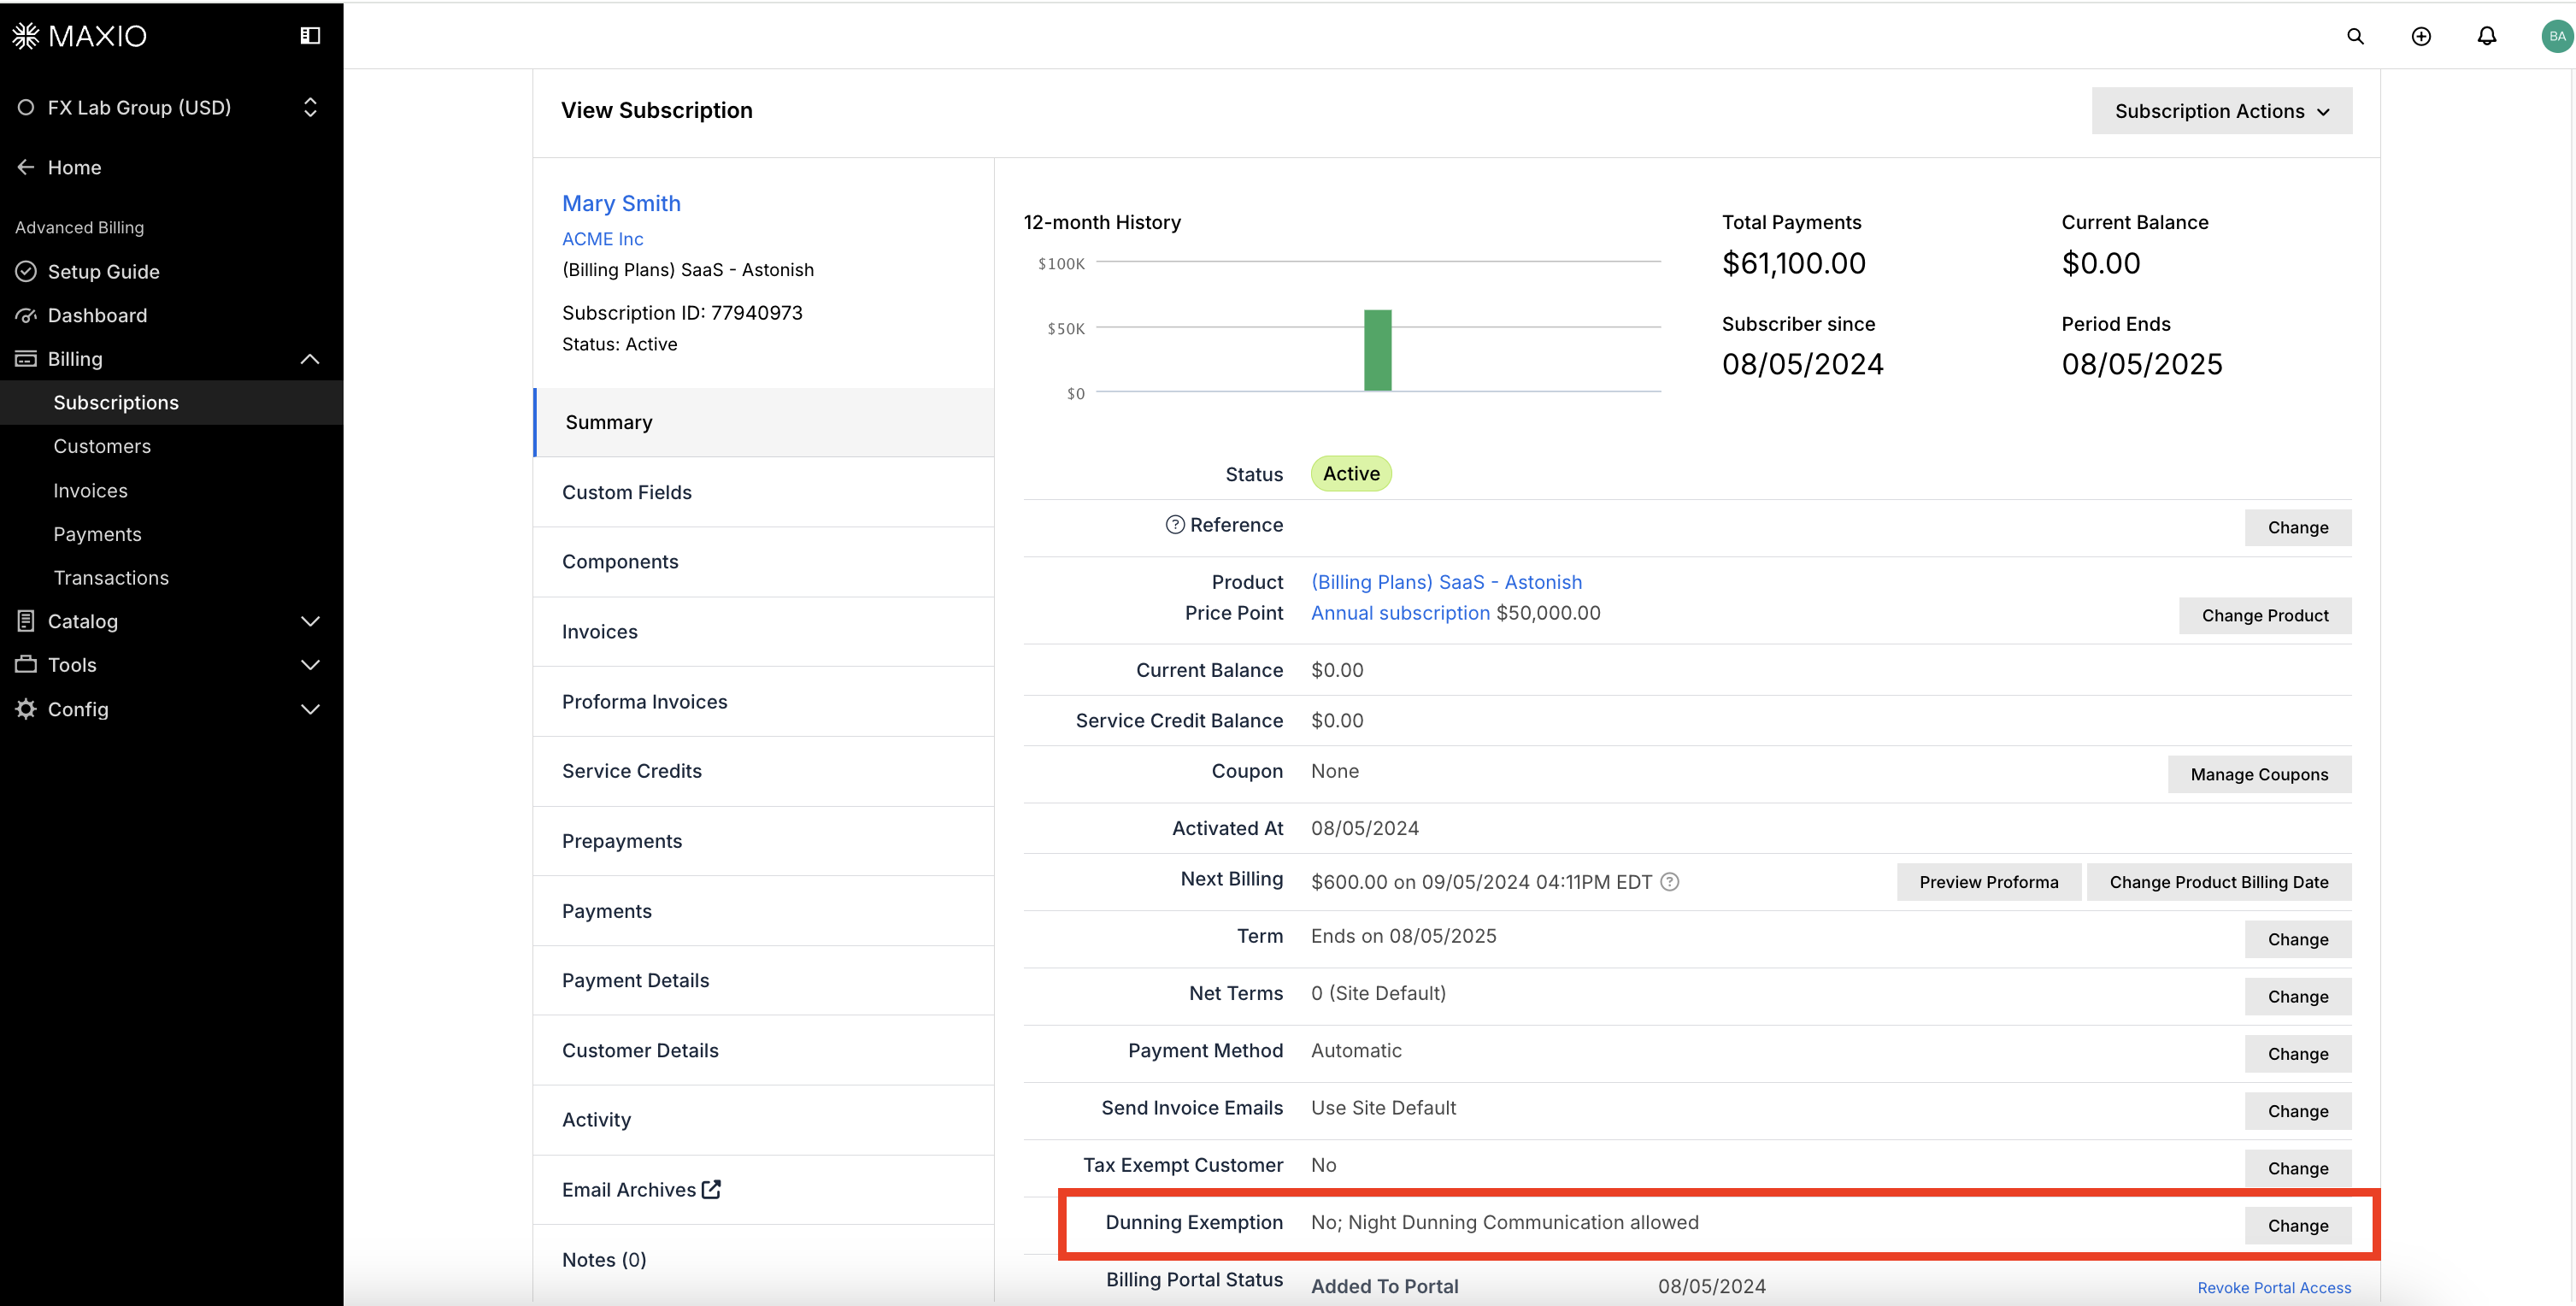This screenshot has width=2576, height=1306.
Task: Open Payments in the sidebar Billing menu
Action: click(x=97, y=534)
